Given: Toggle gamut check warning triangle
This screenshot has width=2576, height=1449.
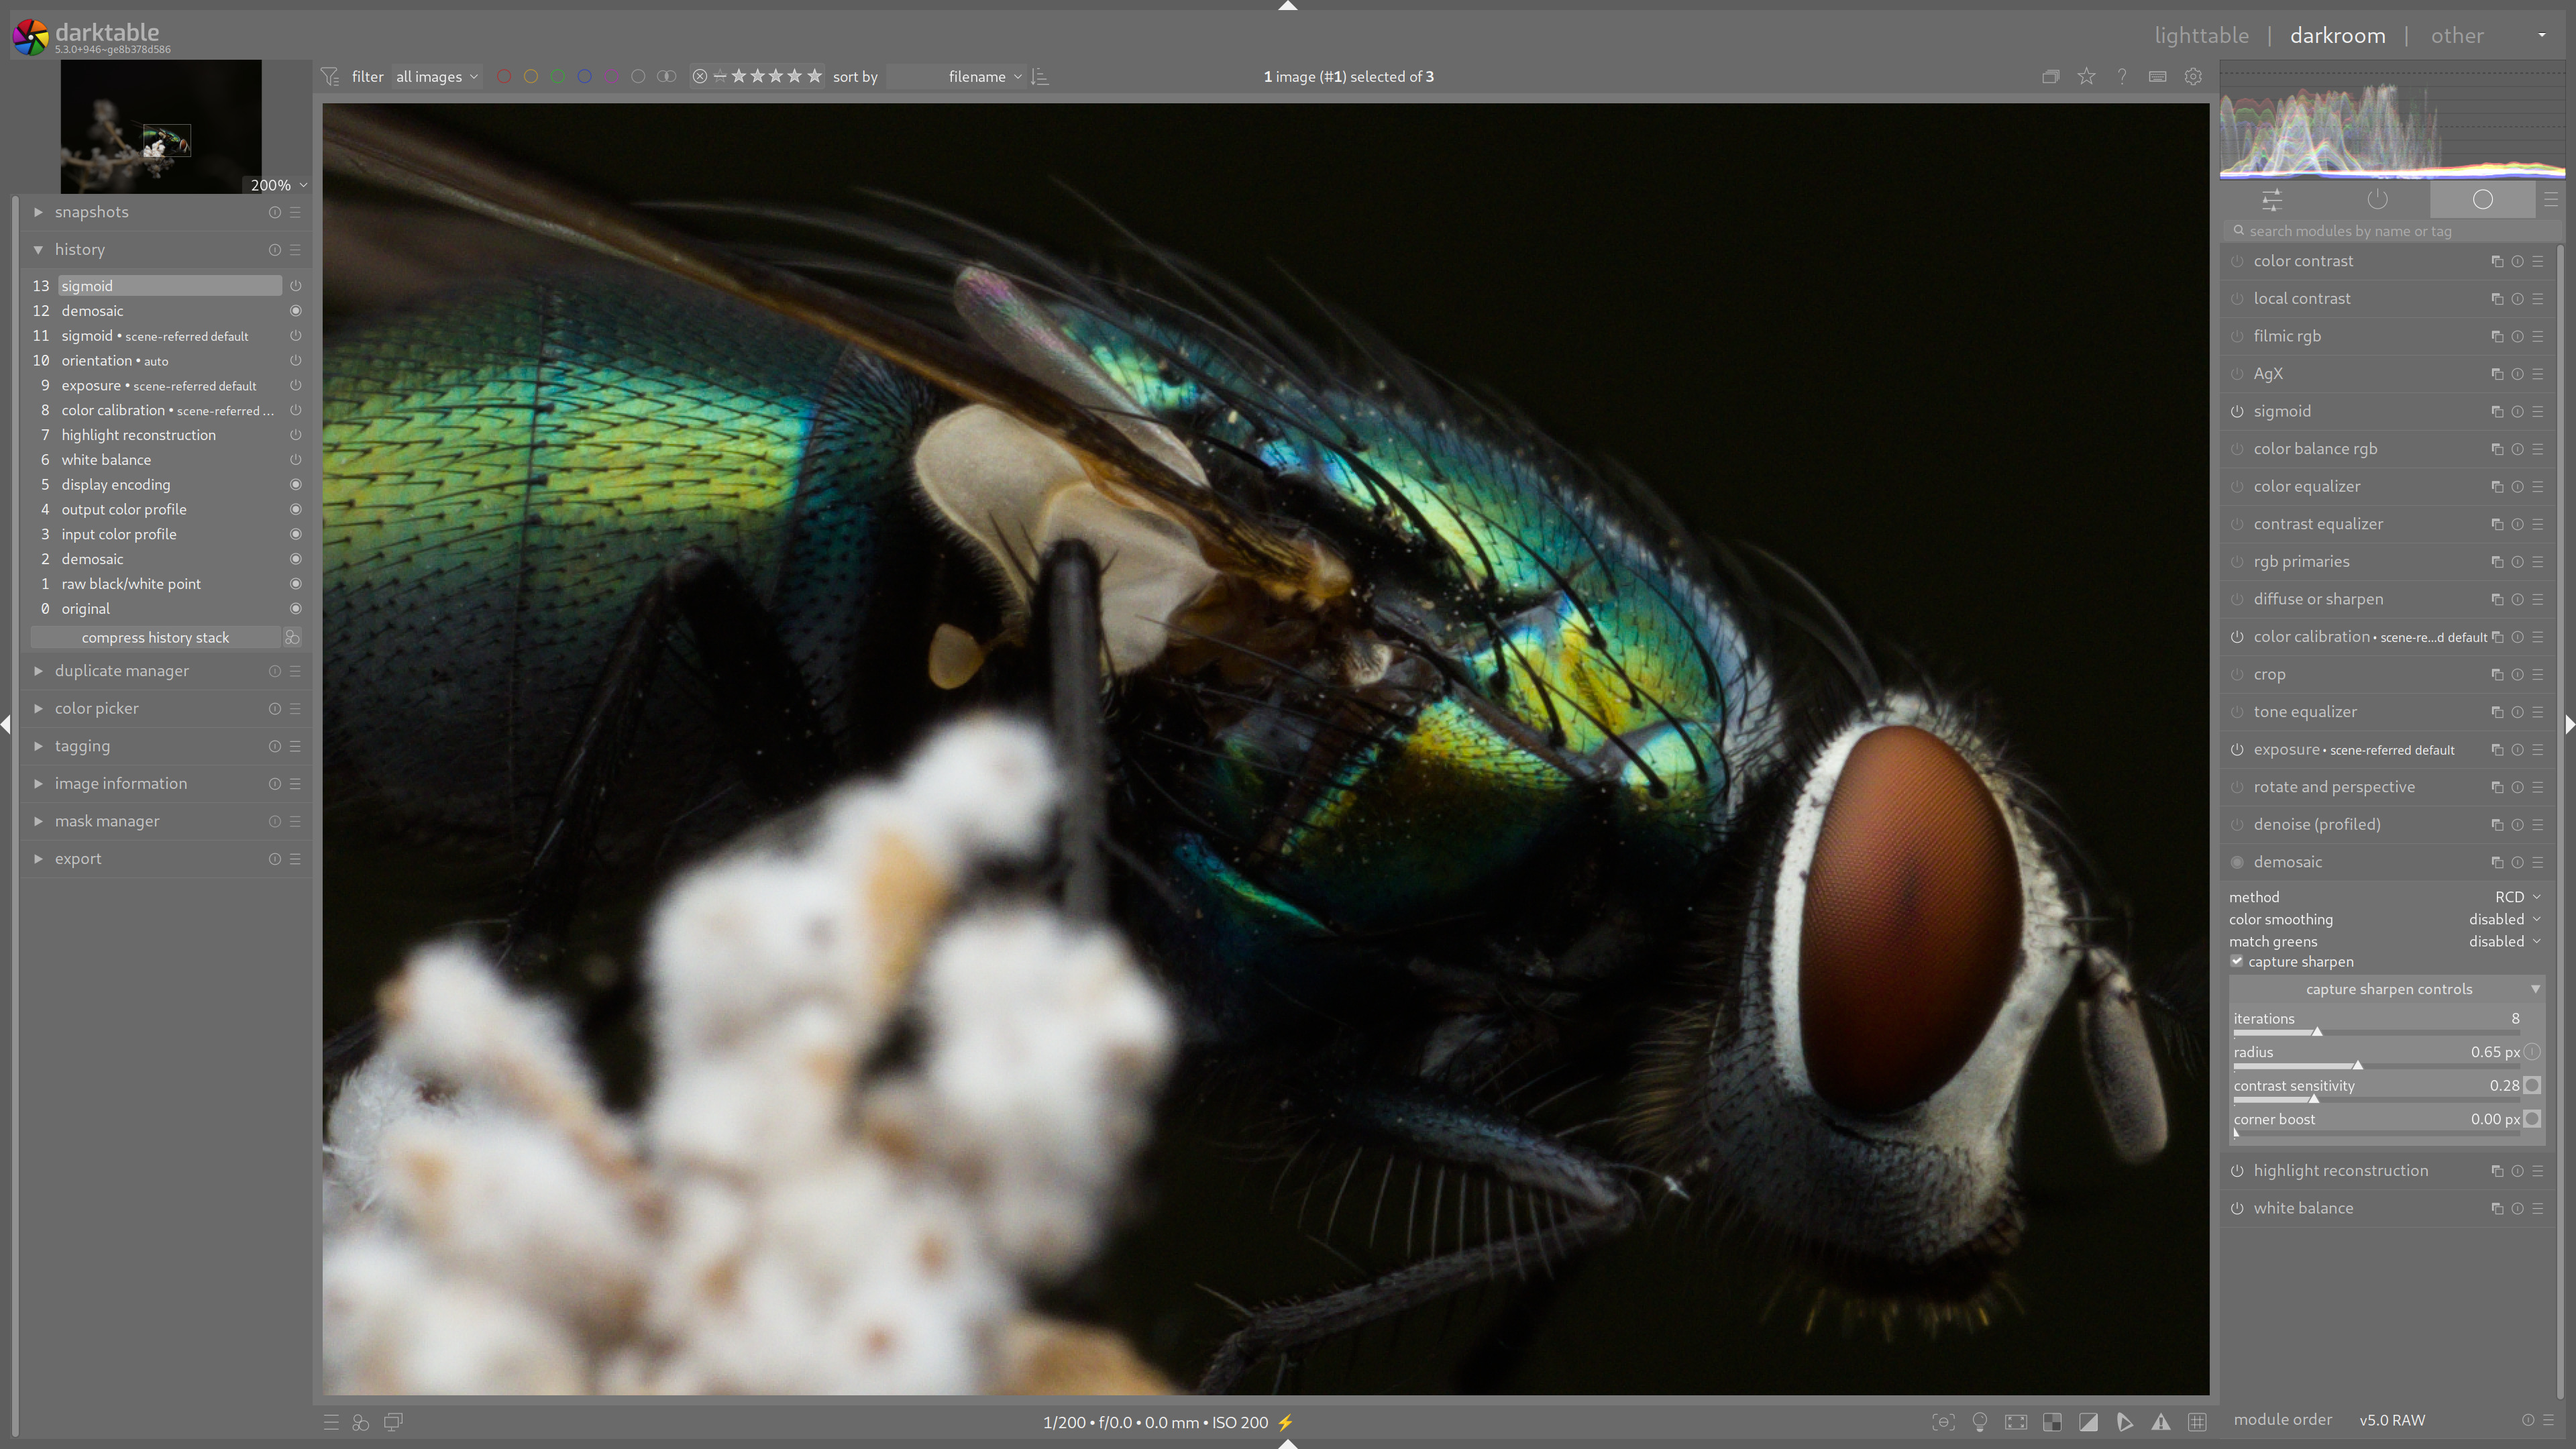Looking at the screenshot, I should point(2161,1422).
